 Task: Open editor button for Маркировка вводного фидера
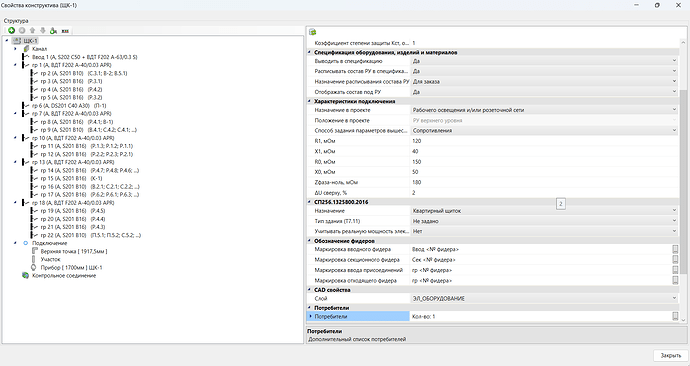675,249
